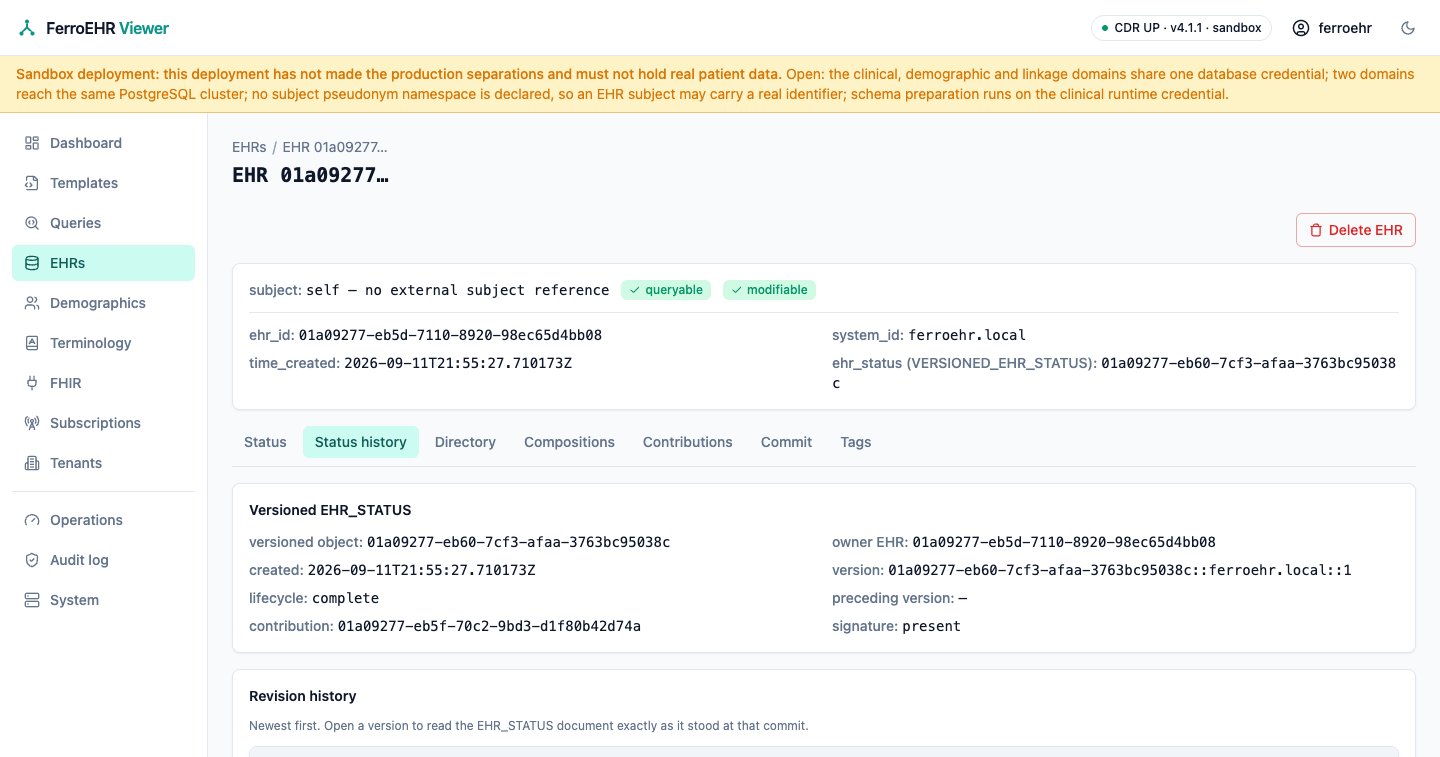Click the System server icon
This screenshot has height=757, width=1440.
click(x=32, y=600)
